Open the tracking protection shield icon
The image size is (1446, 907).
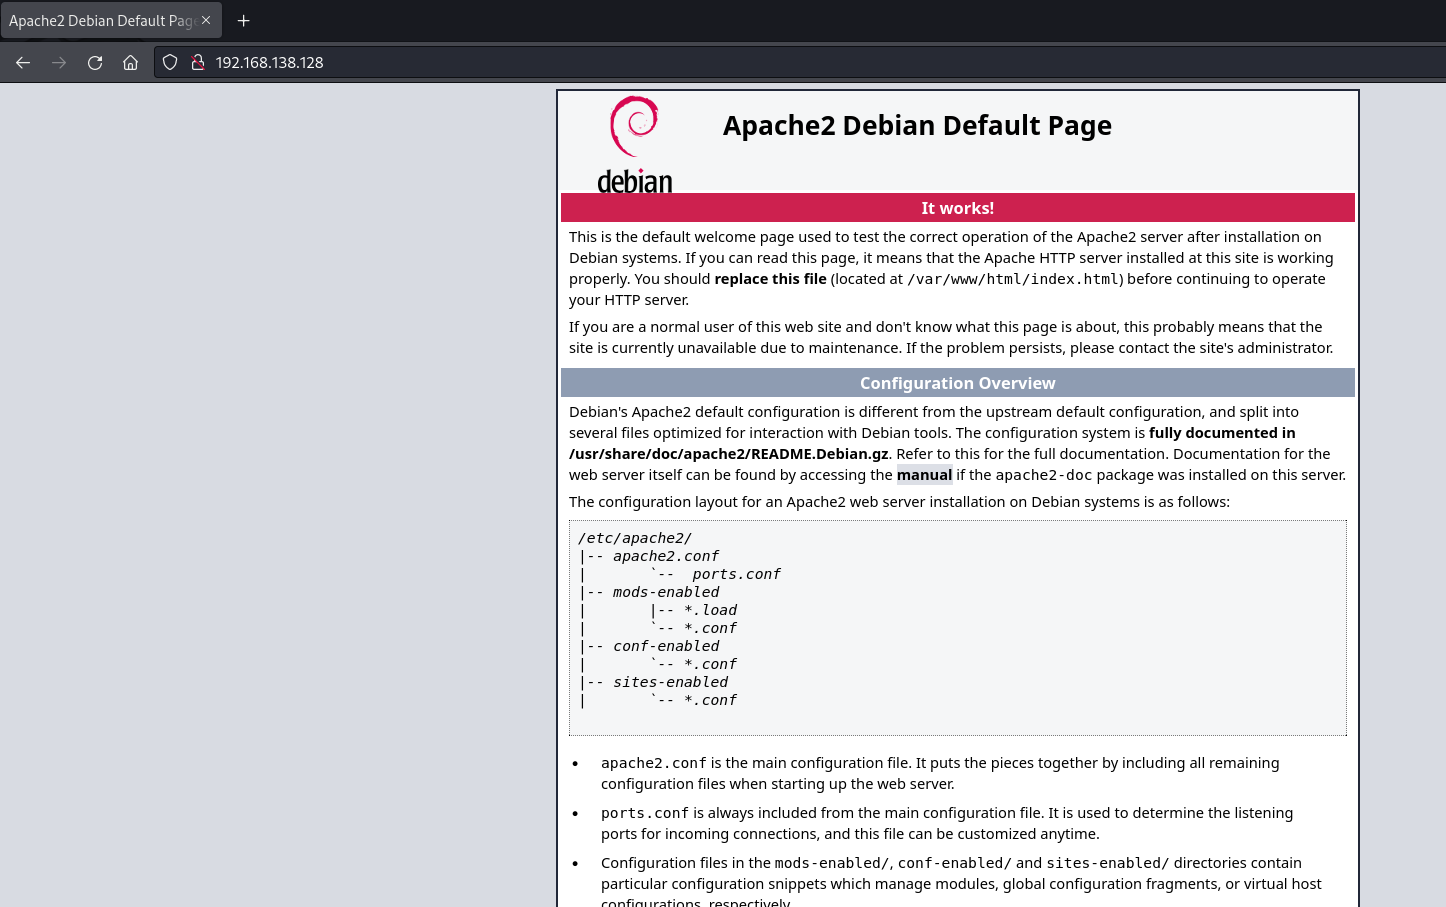(x=170, y=62)
